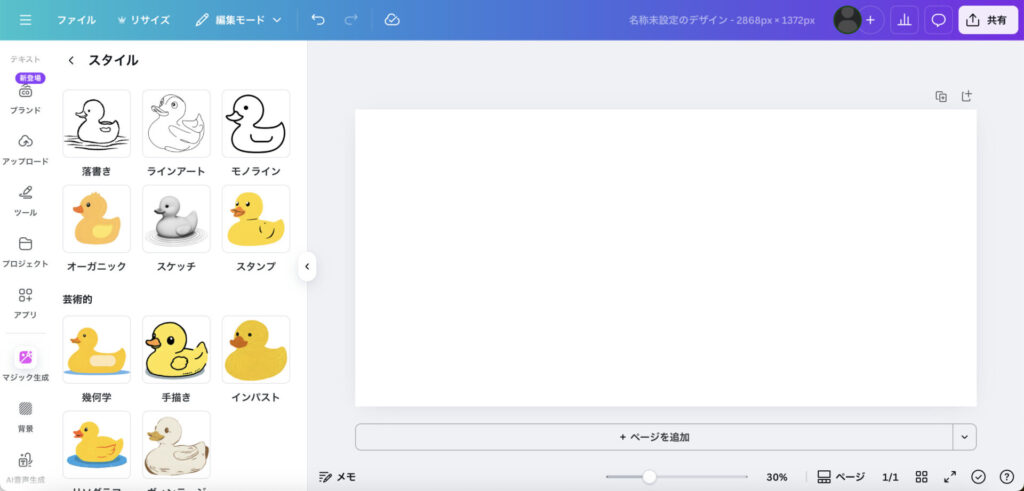The width and height of the screenshot is (1024, 491).
Task: Check cloud save status icon
Action: [x=392, y=20]
